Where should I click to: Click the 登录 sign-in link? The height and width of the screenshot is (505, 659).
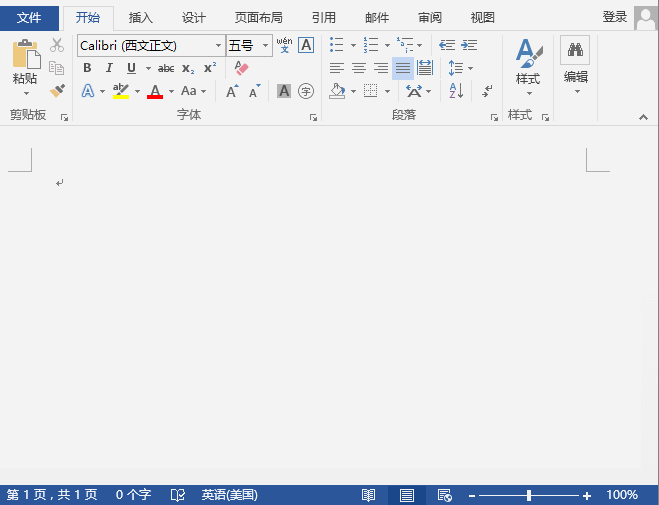[x=615, y=17]
